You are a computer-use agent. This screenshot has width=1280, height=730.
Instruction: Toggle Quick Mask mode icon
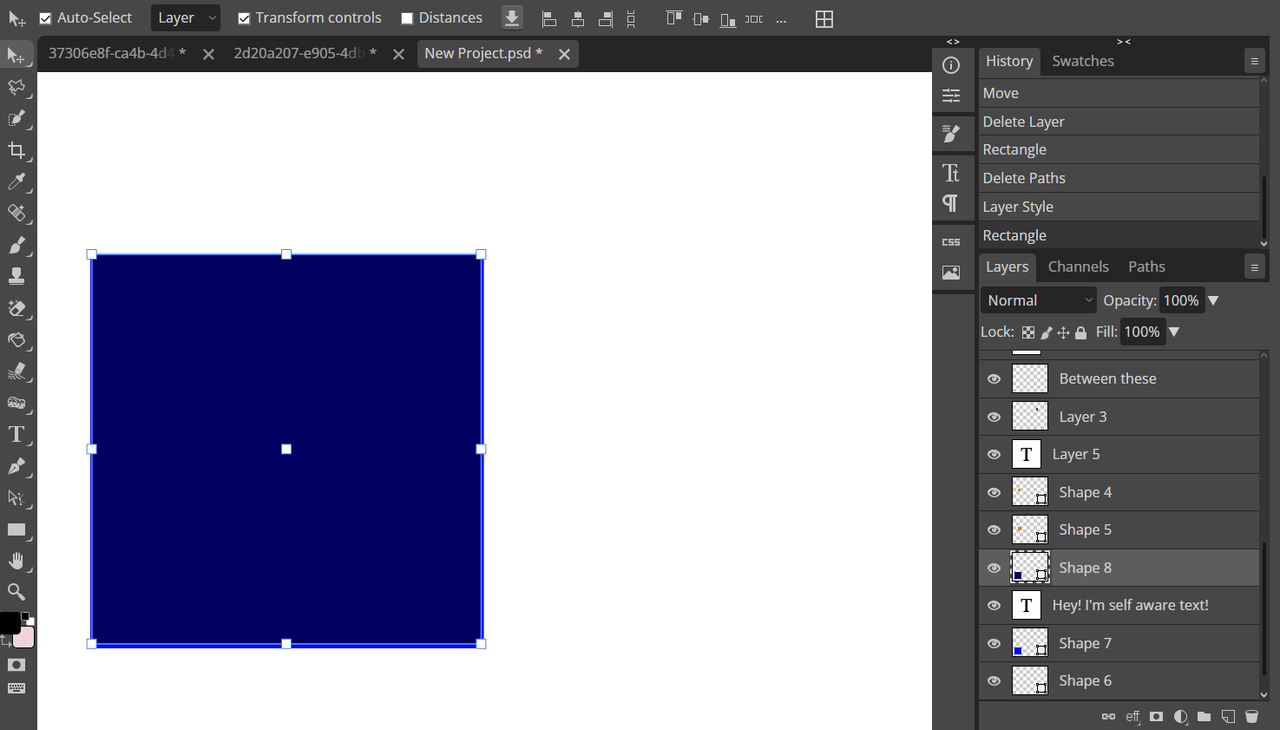16,664
